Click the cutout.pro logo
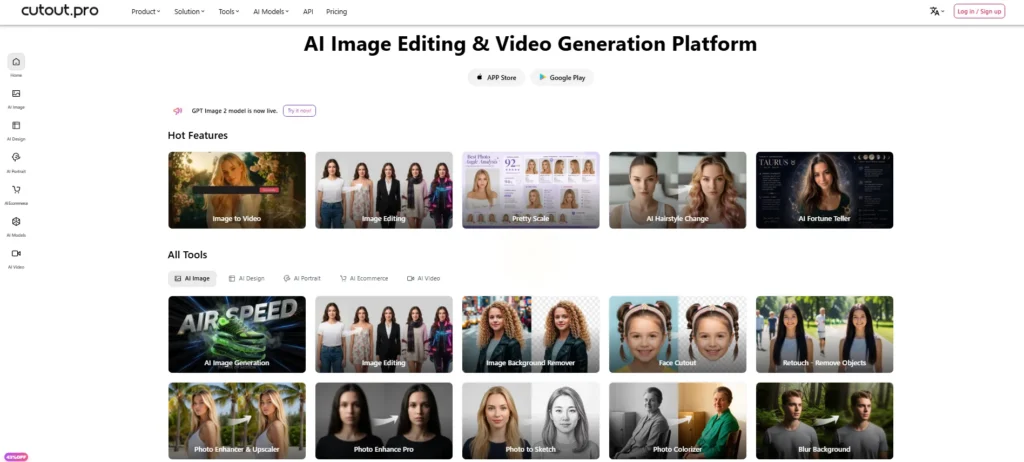This screenshot has height=462, width=1024. 59,11
